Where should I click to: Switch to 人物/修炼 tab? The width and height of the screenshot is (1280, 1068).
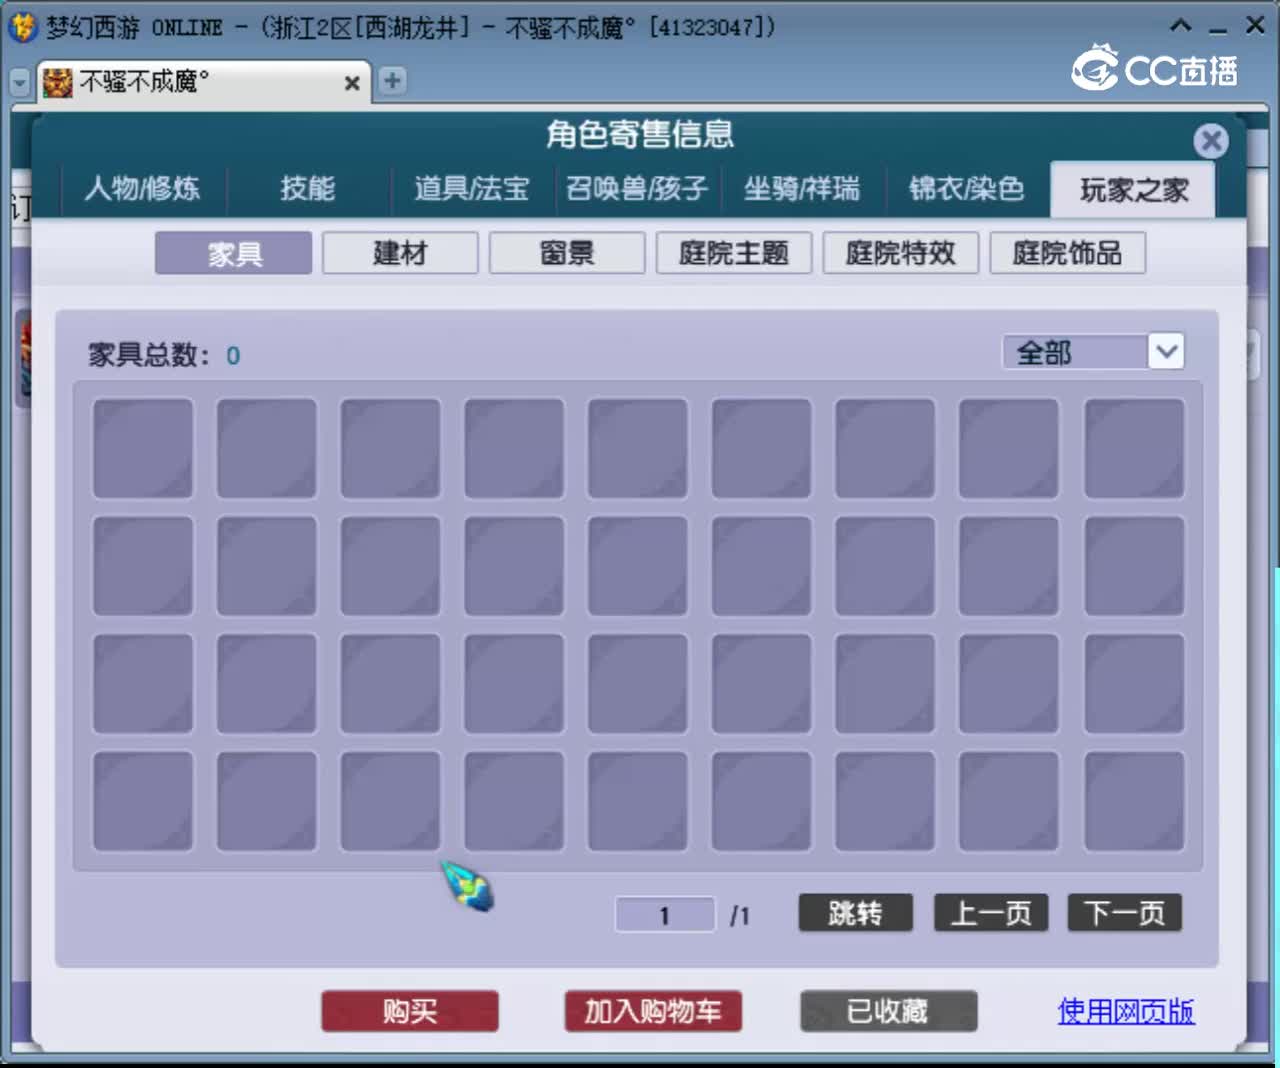[x=143, y=188]
